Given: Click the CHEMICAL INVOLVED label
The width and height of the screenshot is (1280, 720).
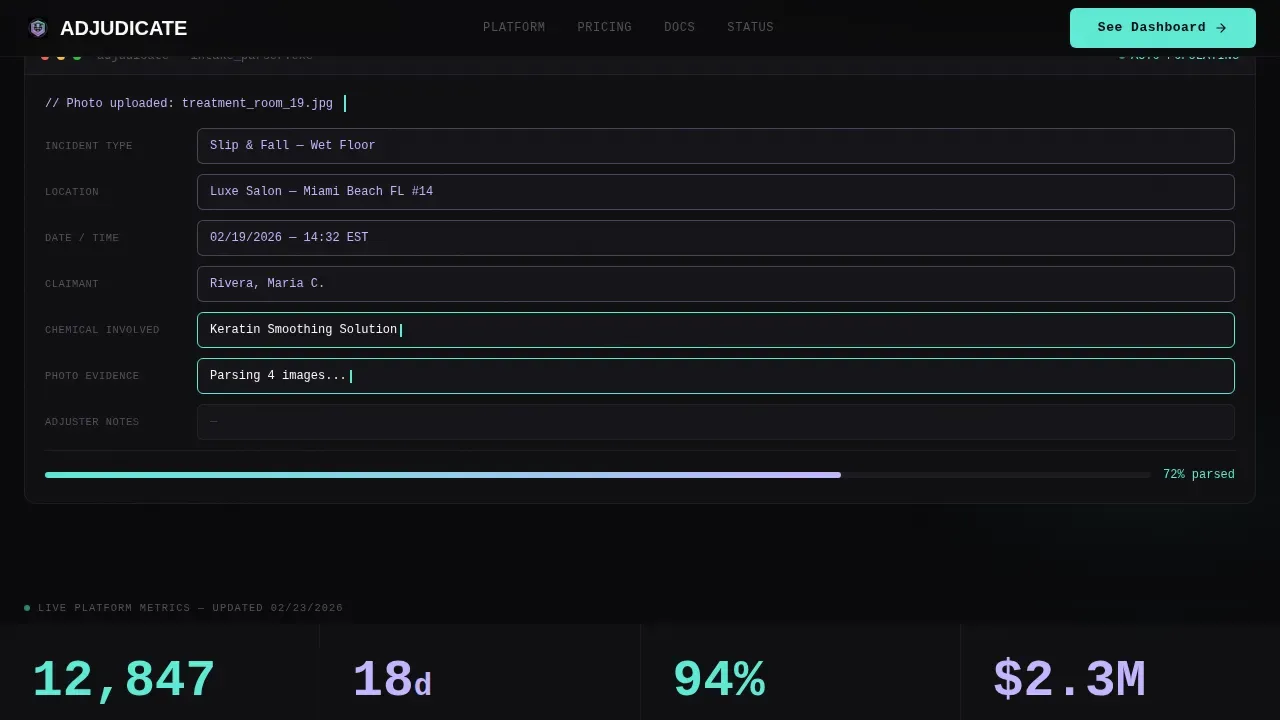Looking at the screenshot, I should (x=102, y=330).
